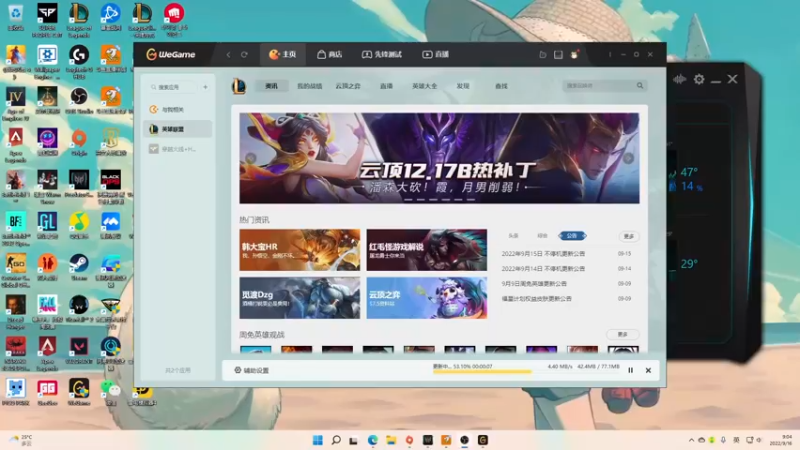Open the 2022年9月15日 不停机更新公告 entry
The image size is (800, 450).
tap(543, 254)
